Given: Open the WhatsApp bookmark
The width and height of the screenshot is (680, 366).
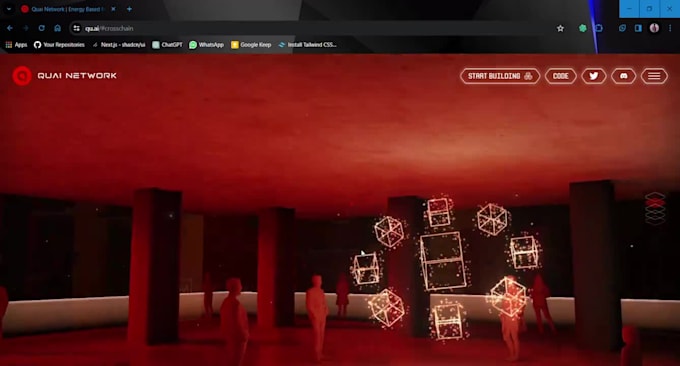Looking at the screenshot, I should (206, 45).
